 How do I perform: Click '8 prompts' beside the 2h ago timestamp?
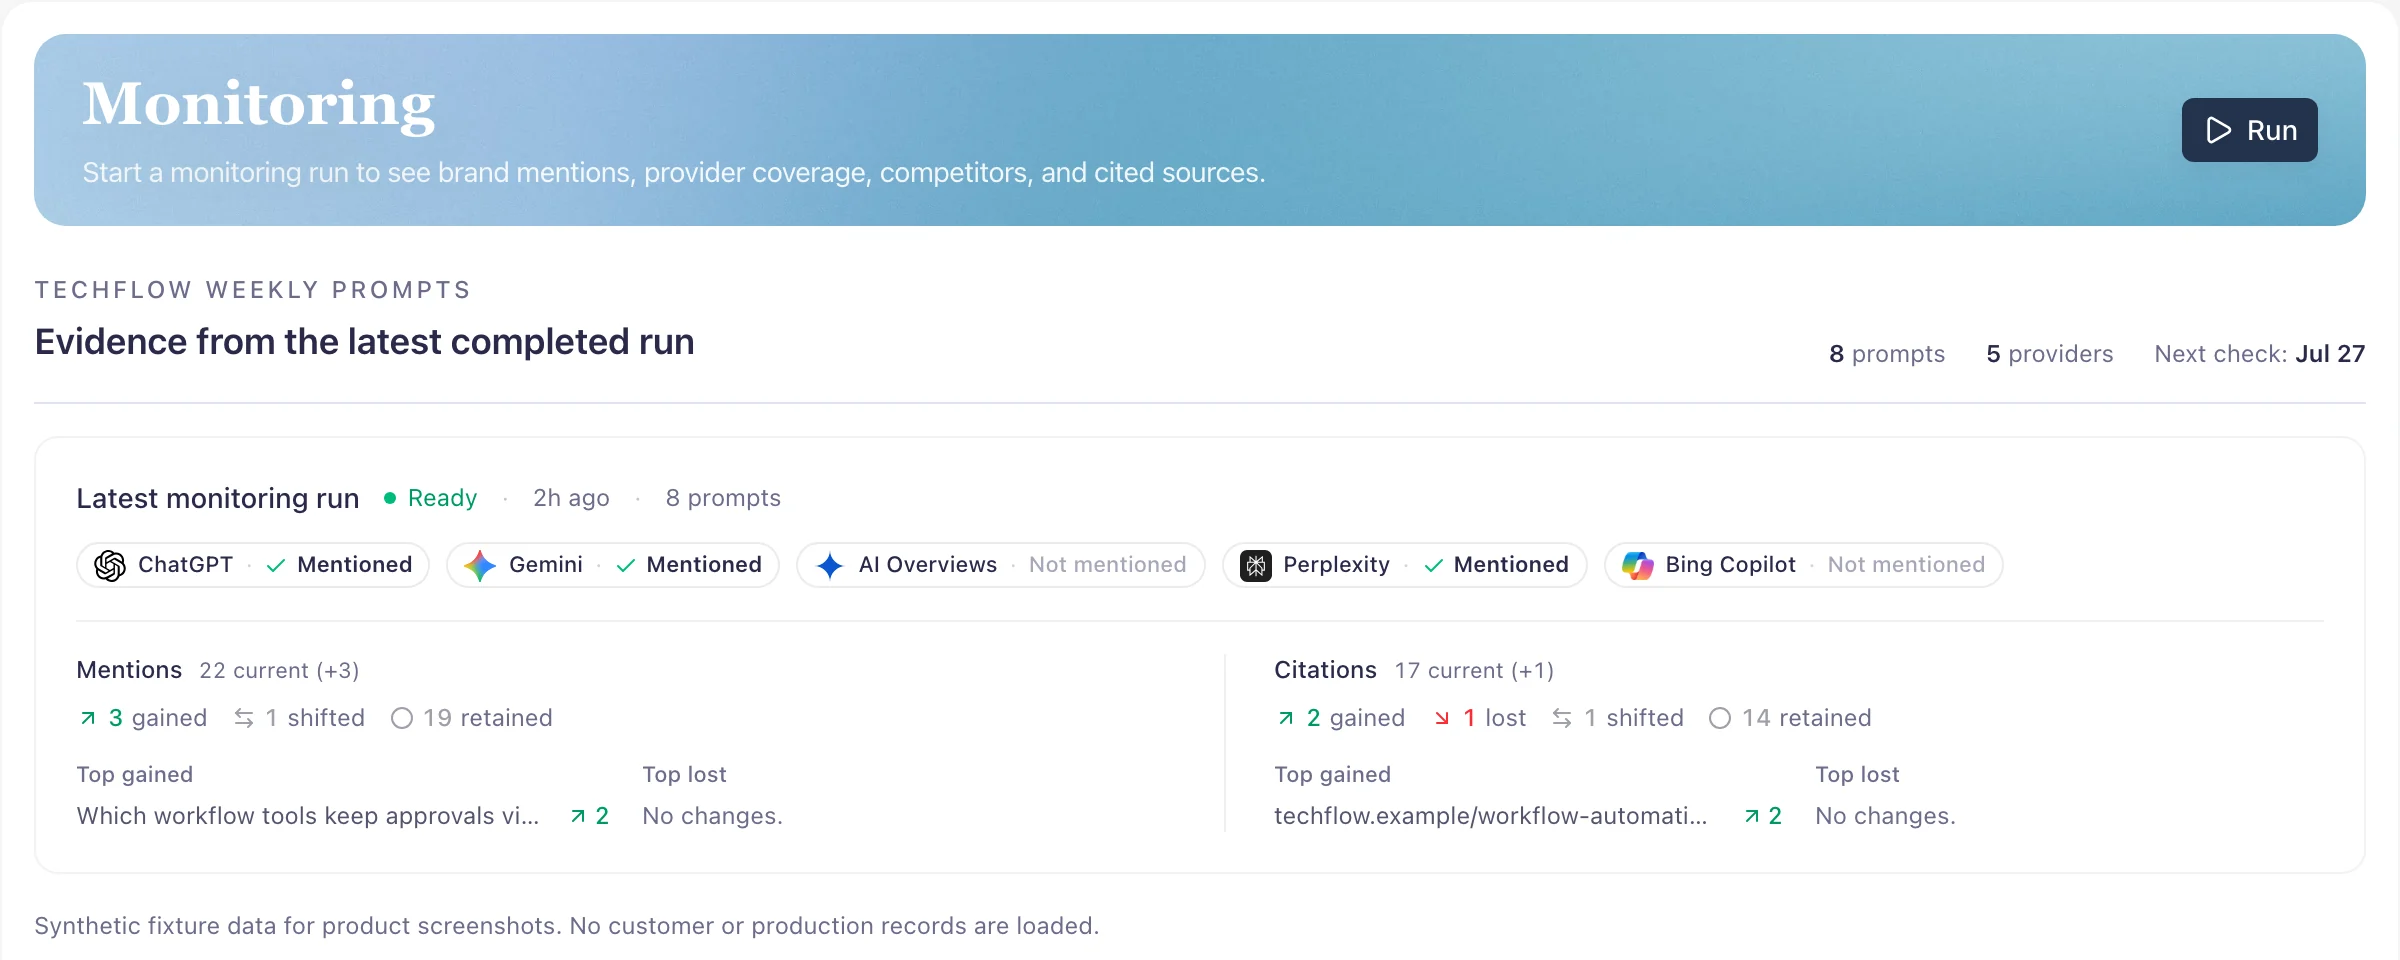[x=723, y=498]
